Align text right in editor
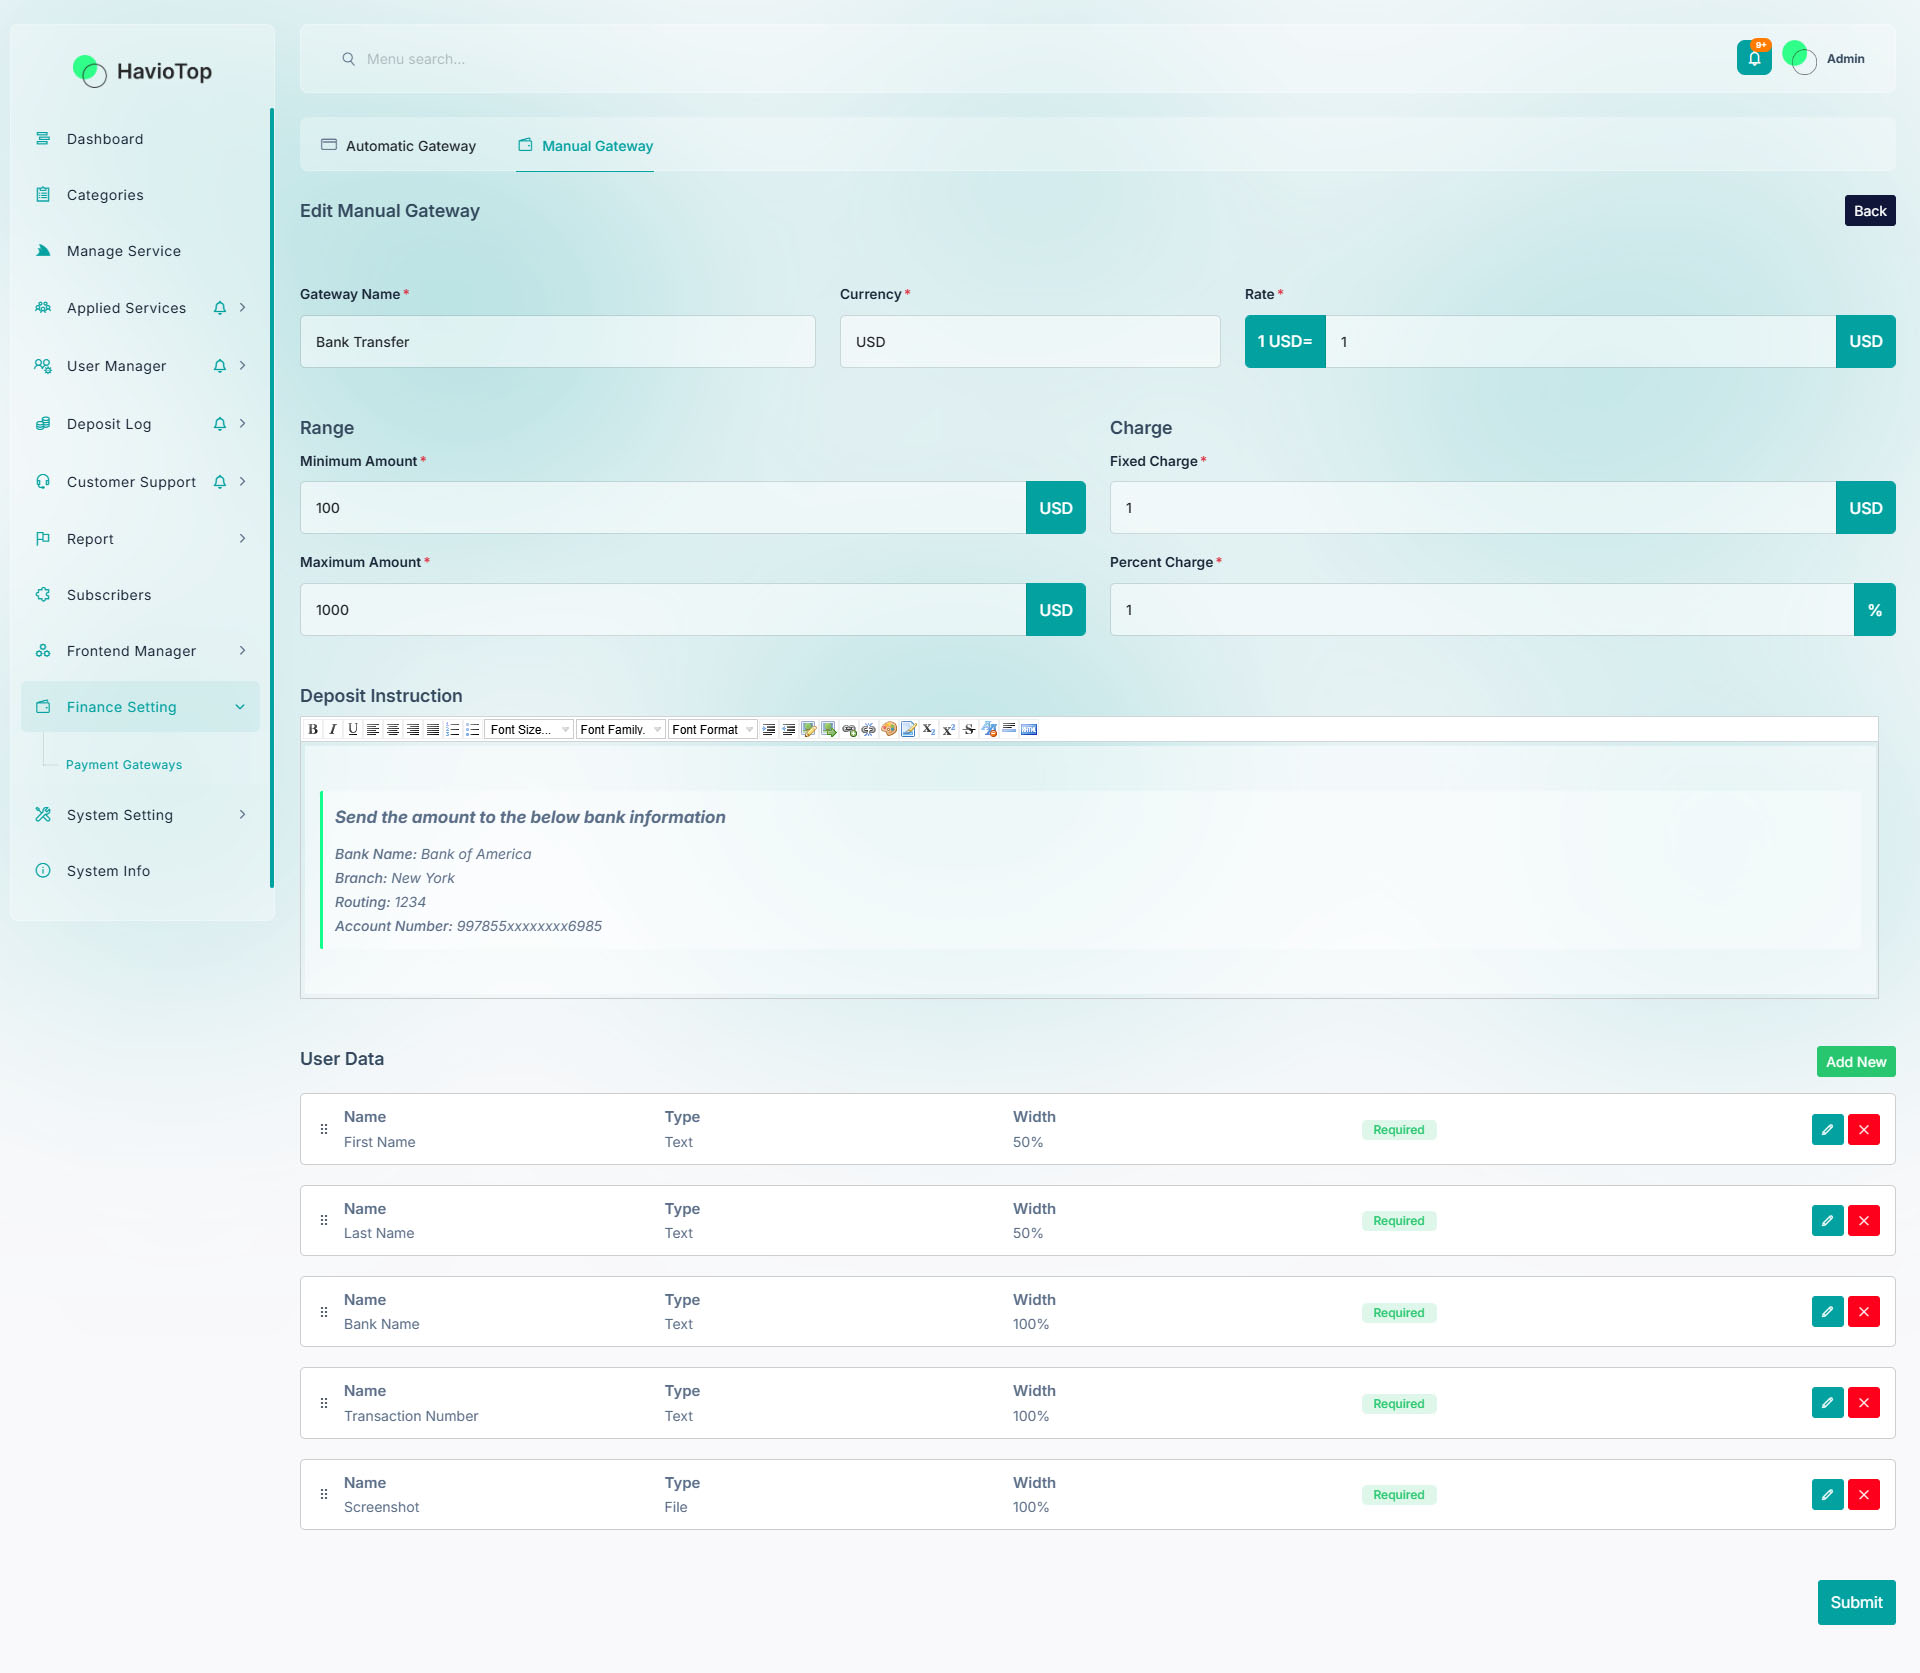This screenshot has width=1920, height=1673. coord(413,729)
